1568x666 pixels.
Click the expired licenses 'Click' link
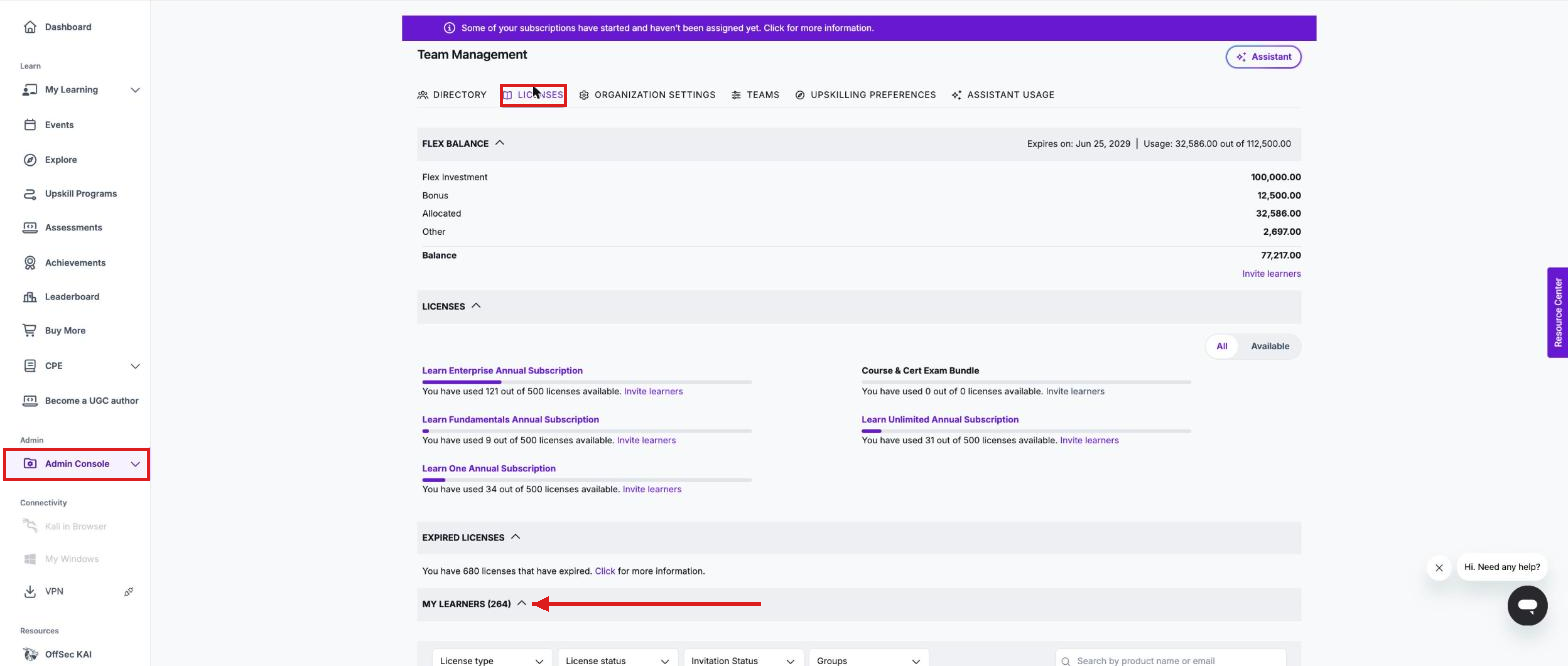pyautogui.click(x=605, y=572)
